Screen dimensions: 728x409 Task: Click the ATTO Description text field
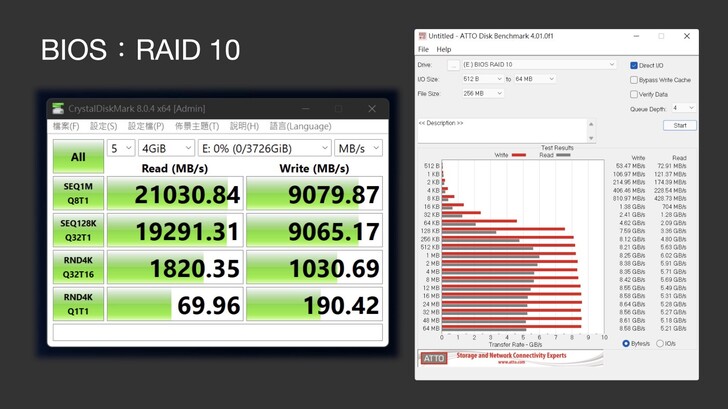point(502,130)
